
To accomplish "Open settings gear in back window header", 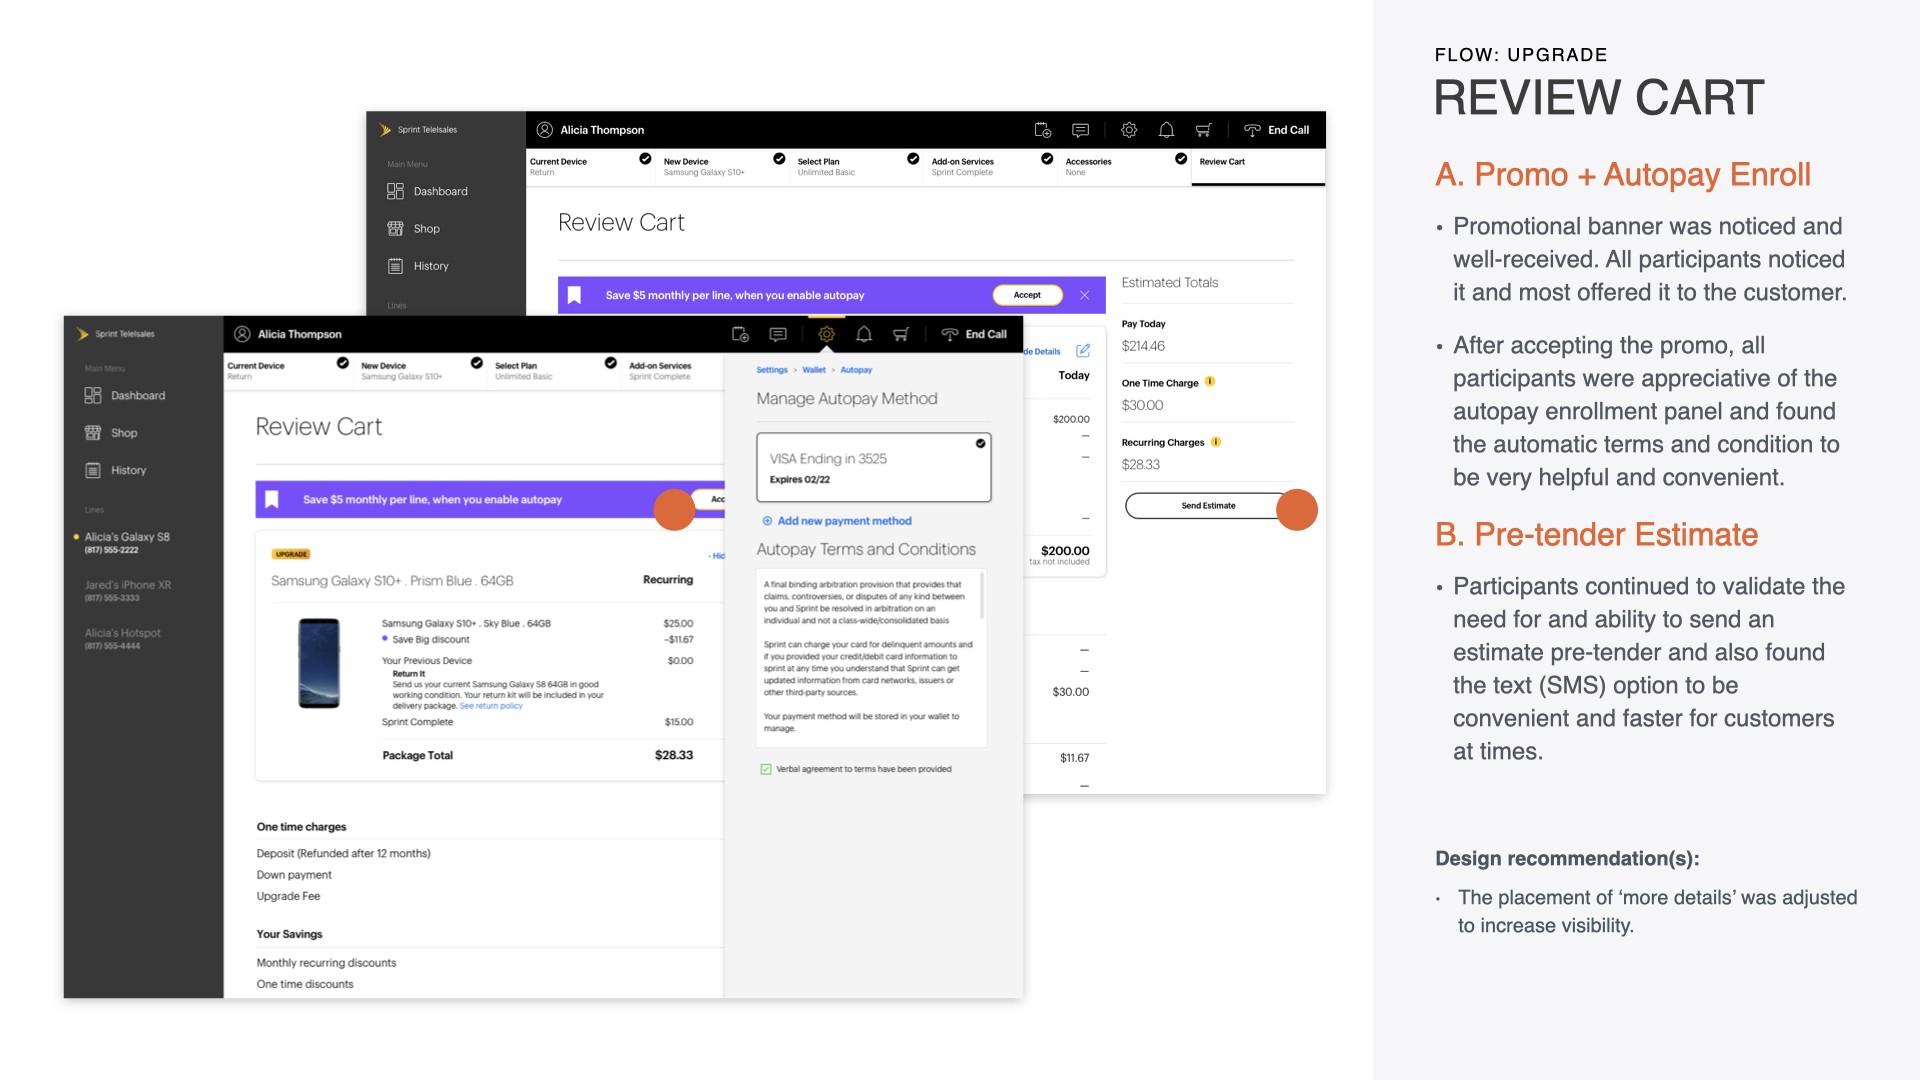I will pyautogui.click(x=1129, y=130).
